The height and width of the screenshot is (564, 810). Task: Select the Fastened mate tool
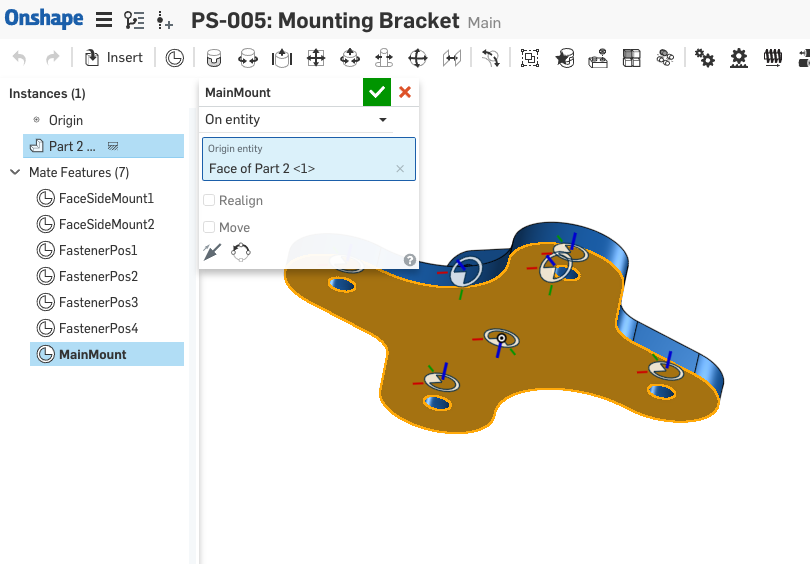(213, 57)
